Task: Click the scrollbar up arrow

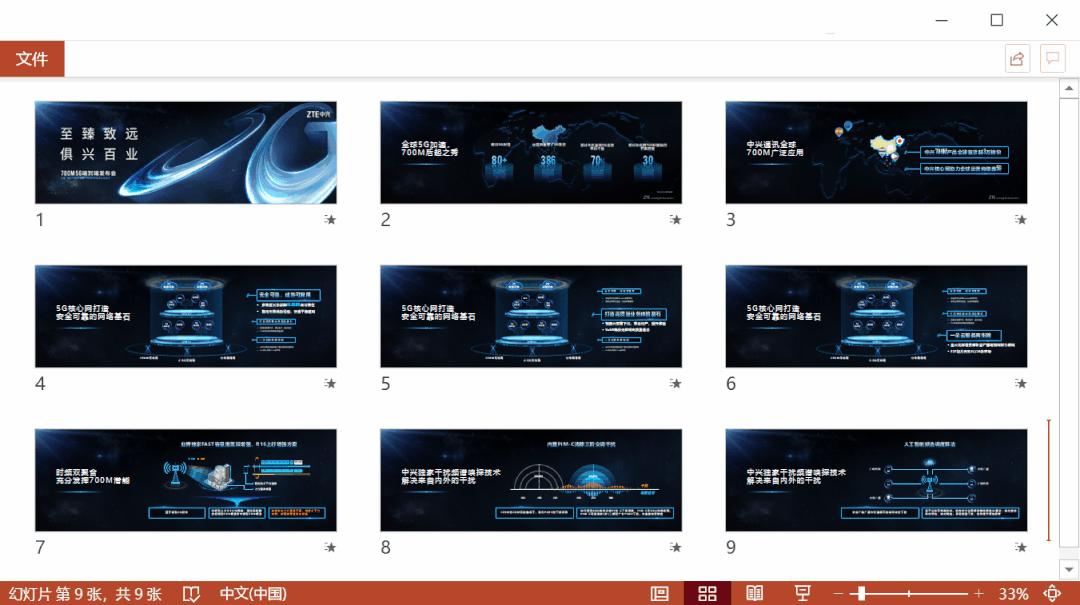Action: (1068, 88)
